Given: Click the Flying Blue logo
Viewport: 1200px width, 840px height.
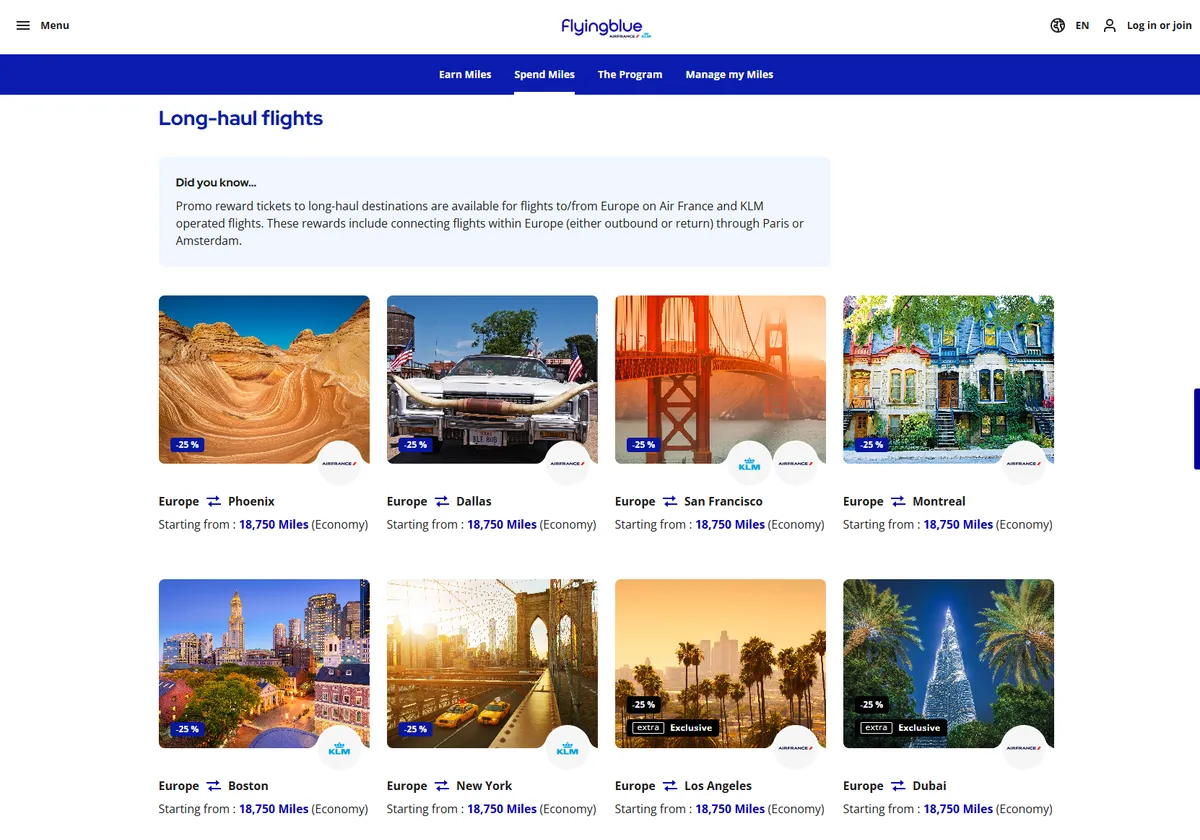Looking at the screenshot, I should click(x=604, y=25).
